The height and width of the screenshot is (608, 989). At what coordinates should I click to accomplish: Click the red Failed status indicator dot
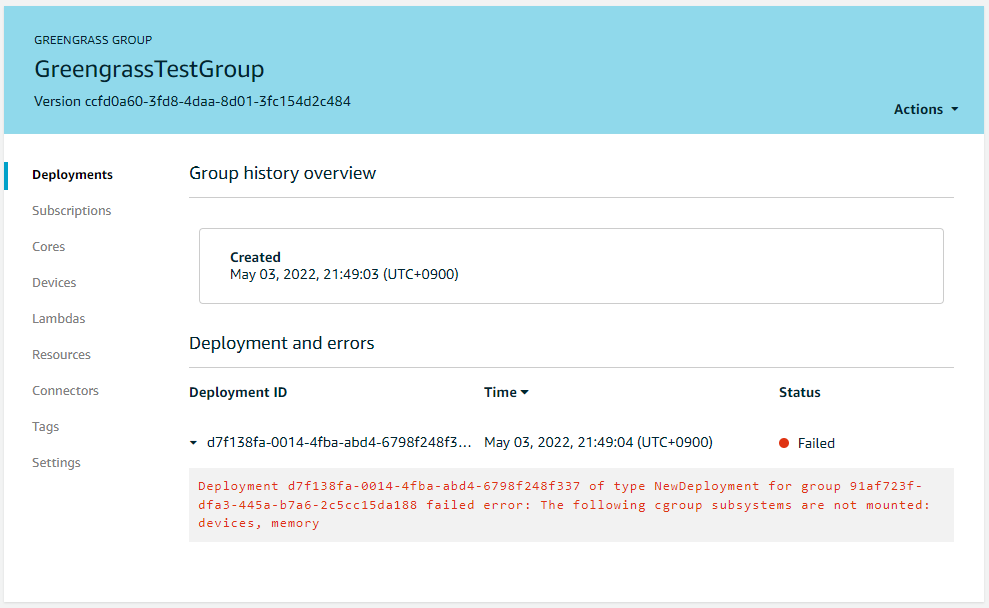pos(784,443)
